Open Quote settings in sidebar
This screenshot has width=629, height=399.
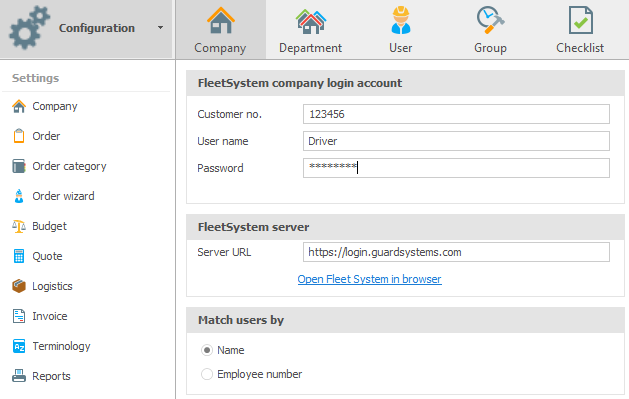point(47,256)
